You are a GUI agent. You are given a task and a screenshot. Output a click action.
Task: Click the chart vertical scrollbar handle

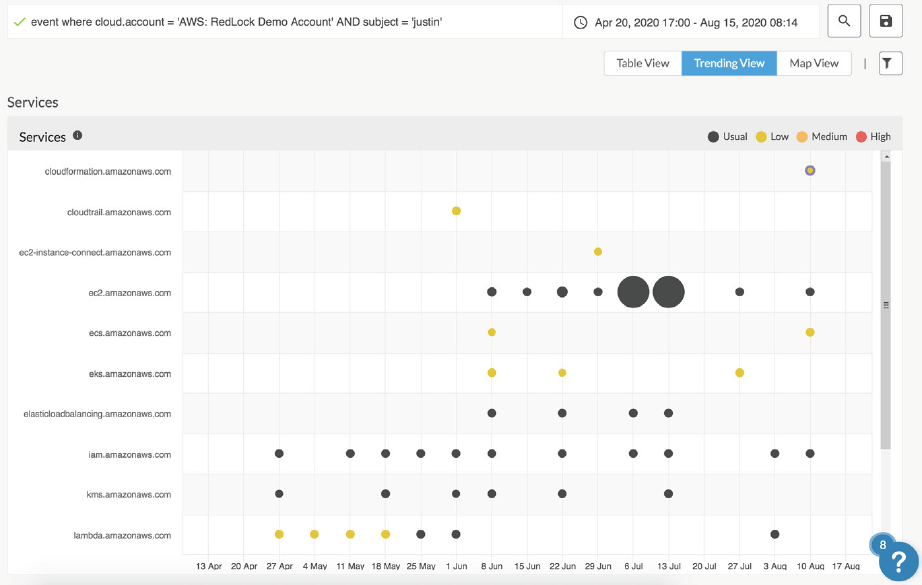coord(884,303)
